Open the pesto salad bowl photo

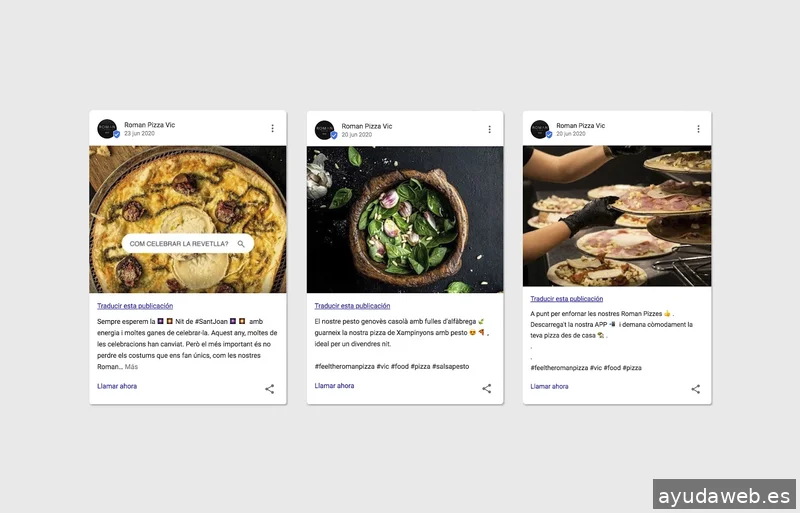(x=405, y=219)
